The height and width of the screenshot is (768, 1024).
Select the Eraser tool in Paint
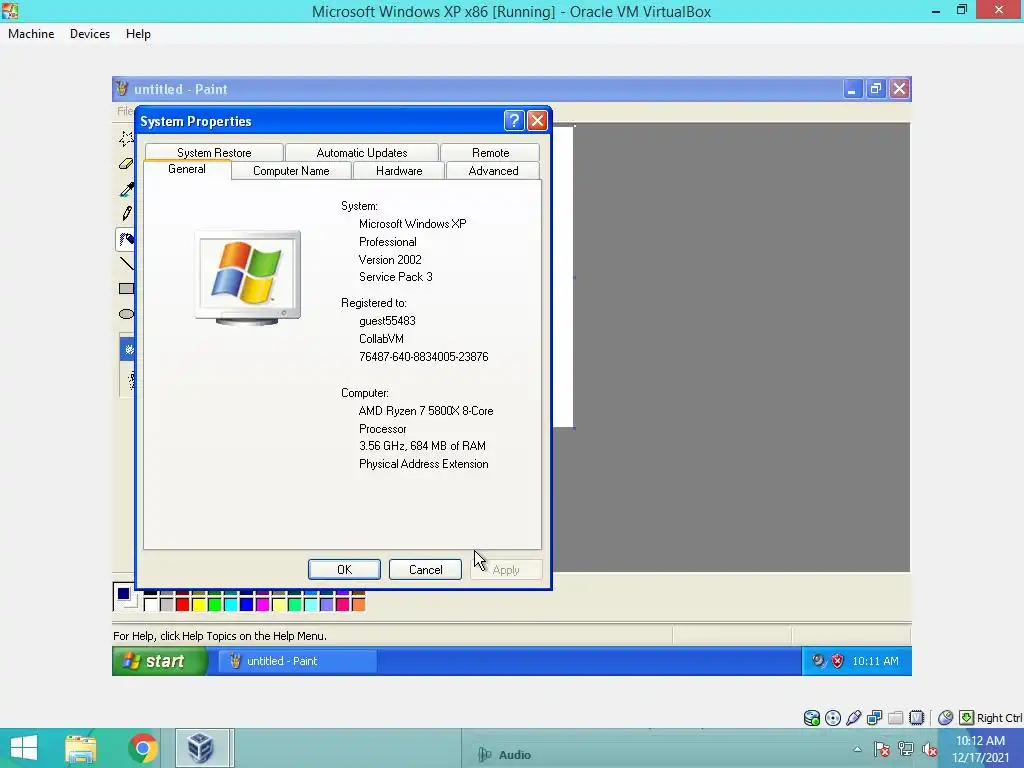click(127, 164)
